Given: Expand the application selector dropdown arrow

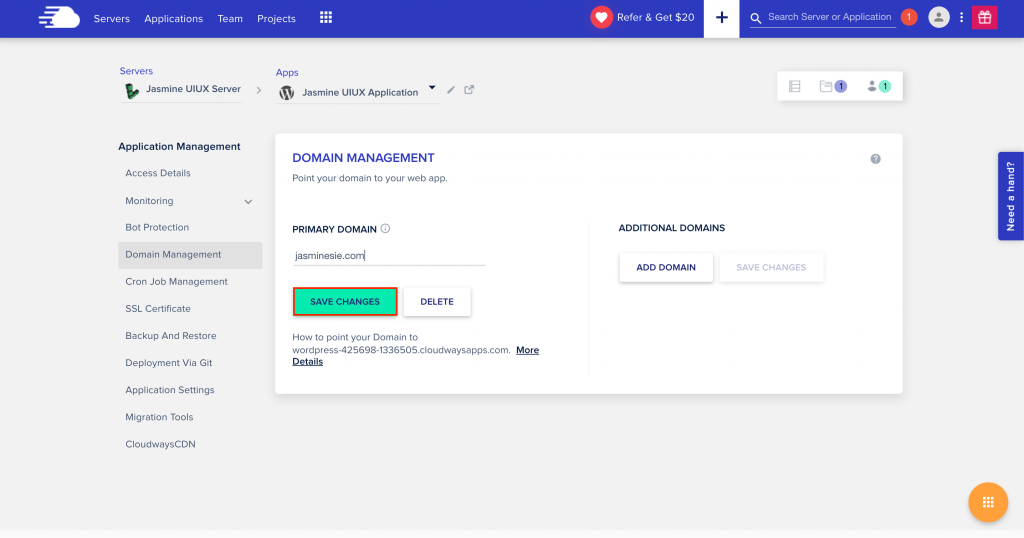Looking at the screenshot, I should pos(432,87).
